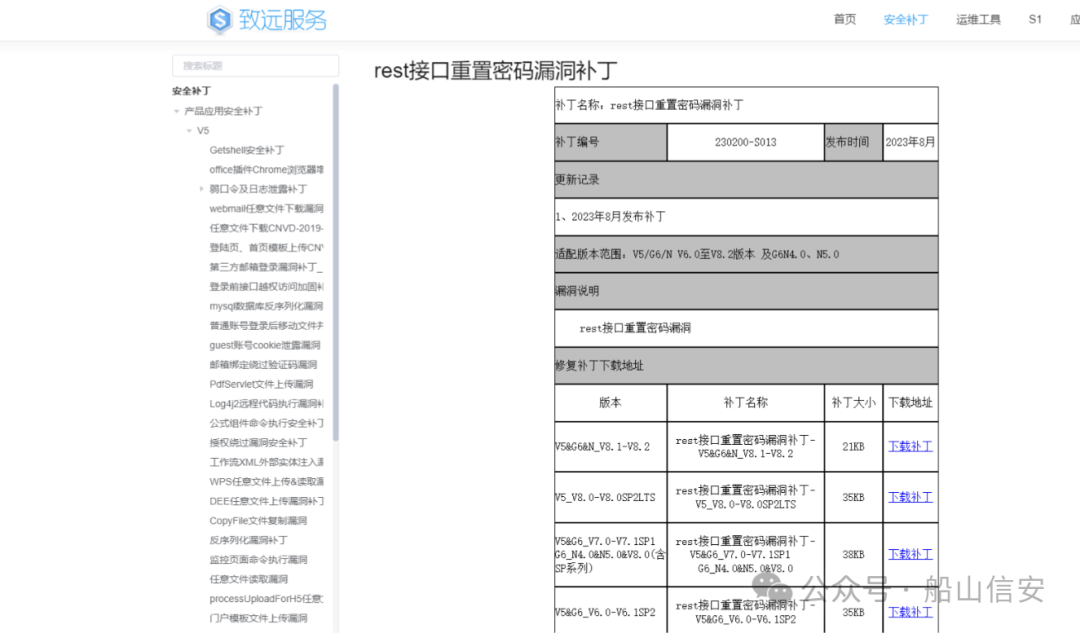This screenshot has height=633, width=1080.
Task: Open the 安全补丁 navigation tab
Action: [x=906, y=19]
